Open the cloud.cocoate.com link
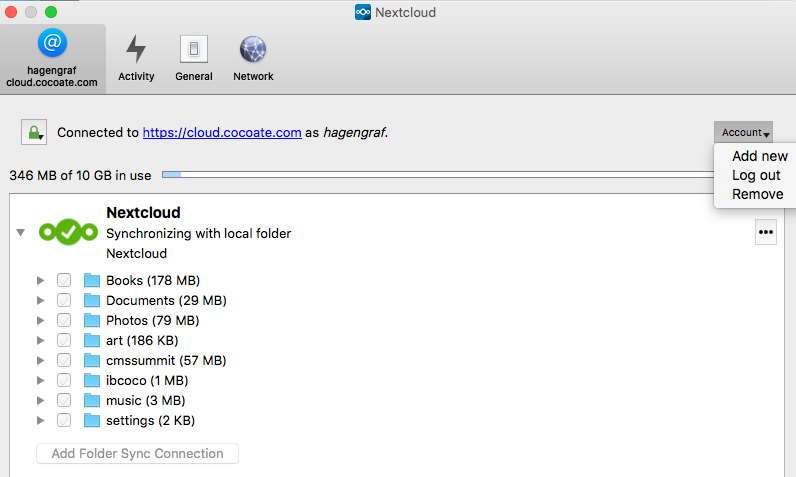The height and width of the screenshot is (477, 796). 222,132
